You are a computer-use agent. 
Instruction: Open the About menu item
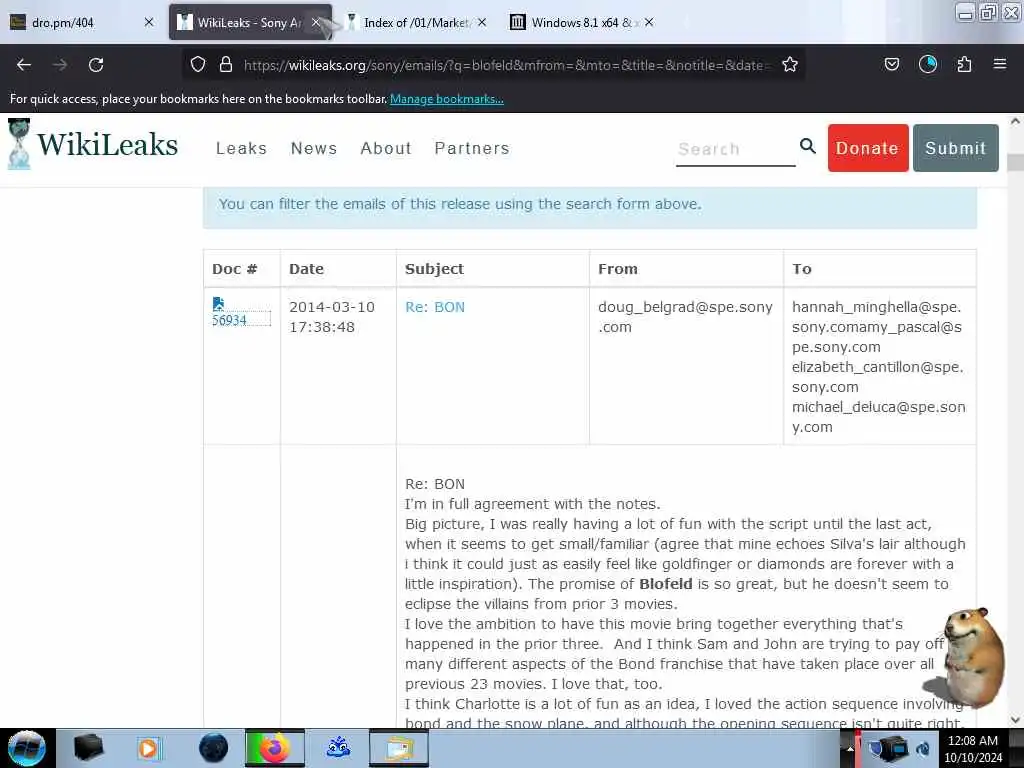point(386,148)
